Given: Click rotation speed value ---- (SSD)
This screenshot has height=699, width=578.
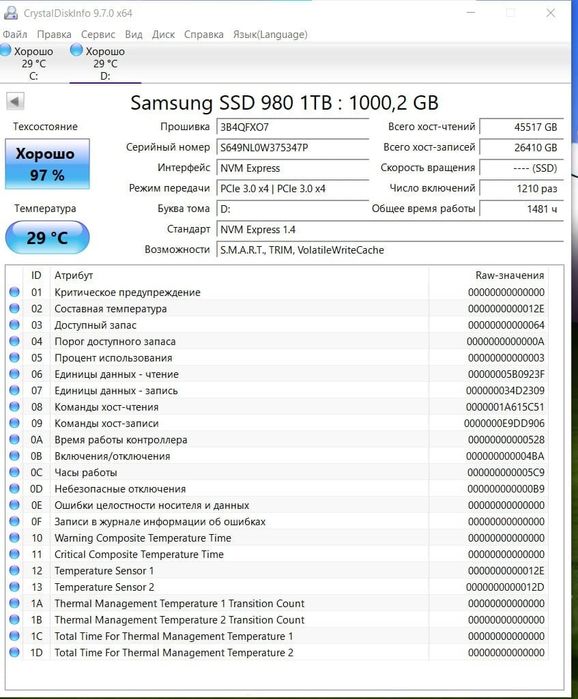Looking at the screenshot, I should tap(521, 168).
